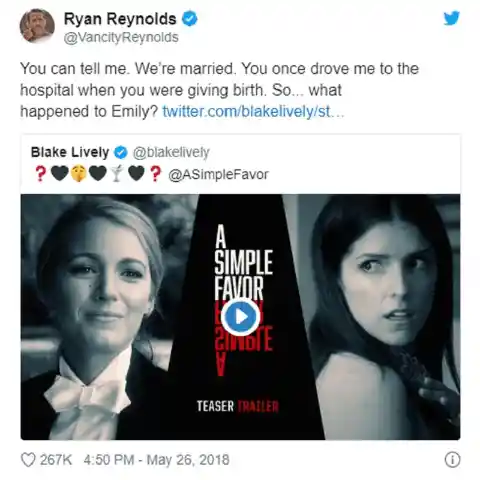This screenshot has height=480, width=480.
Task: Click the 267K likes count
Action: pos(56,460)
